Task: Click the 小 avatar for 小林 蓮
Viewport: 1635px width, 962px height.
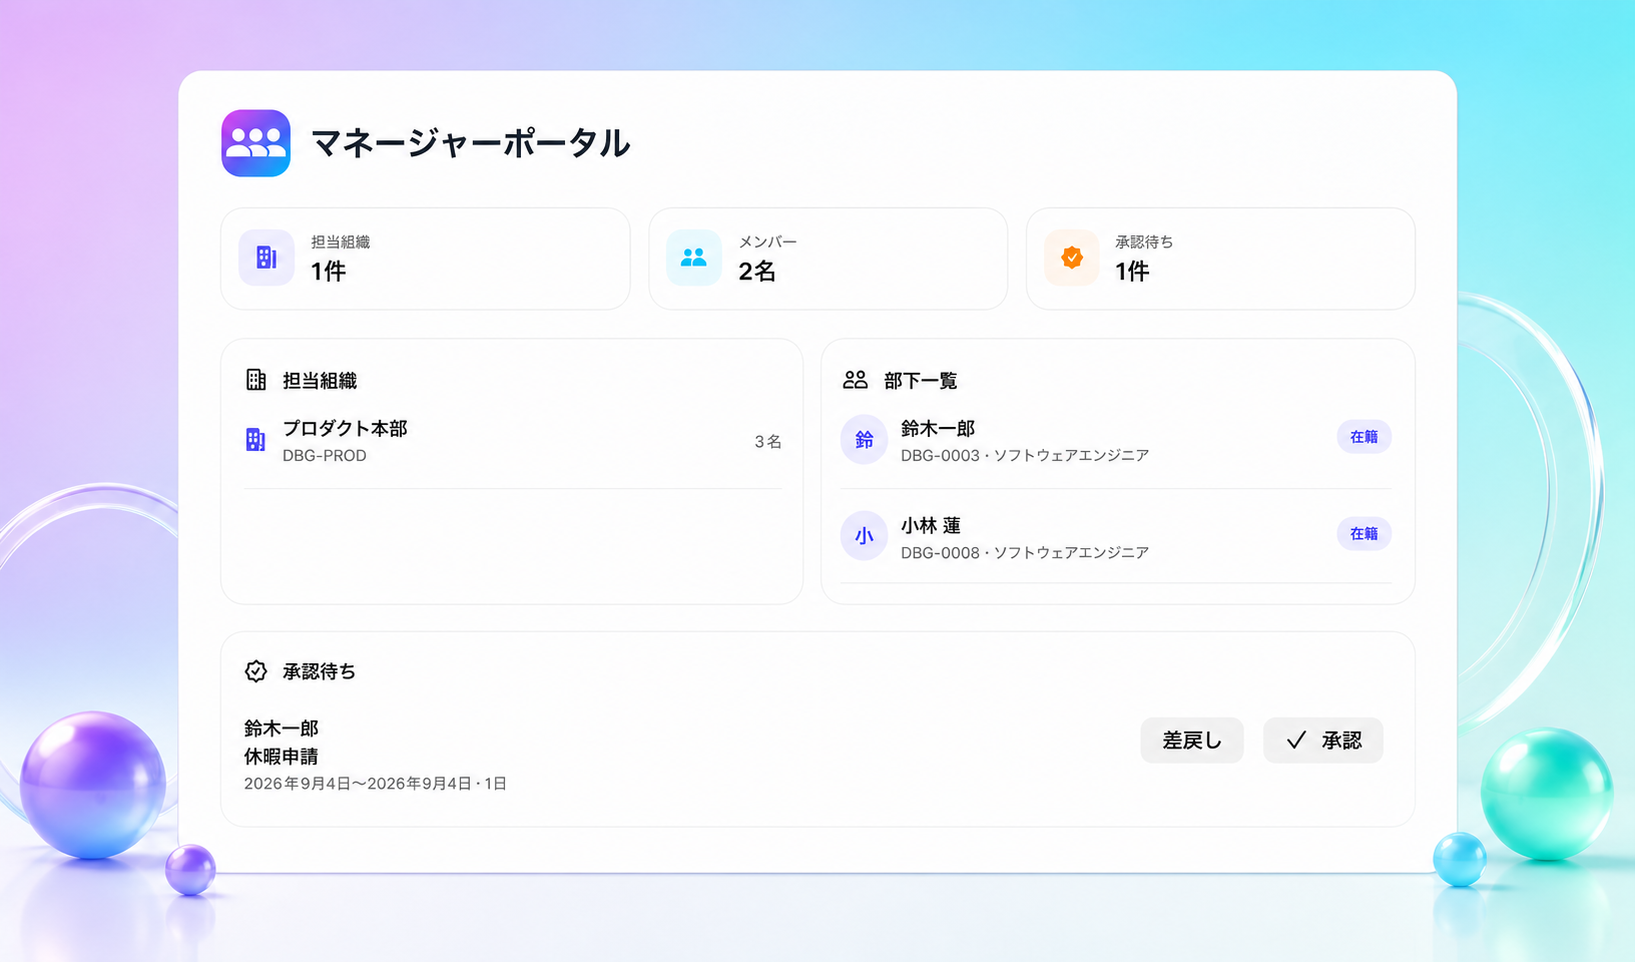Action: click(864, 536)
